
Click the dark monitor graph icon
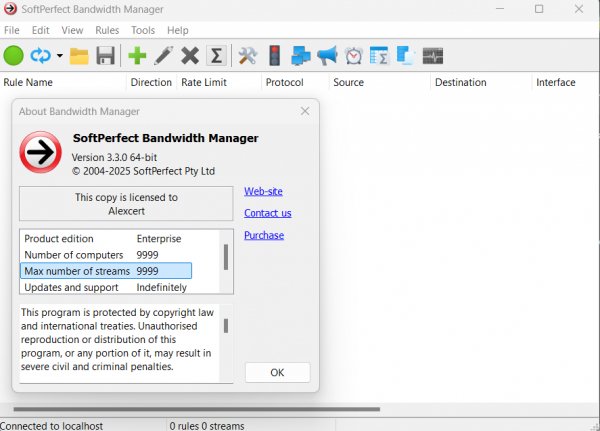(x=433, y=56)
